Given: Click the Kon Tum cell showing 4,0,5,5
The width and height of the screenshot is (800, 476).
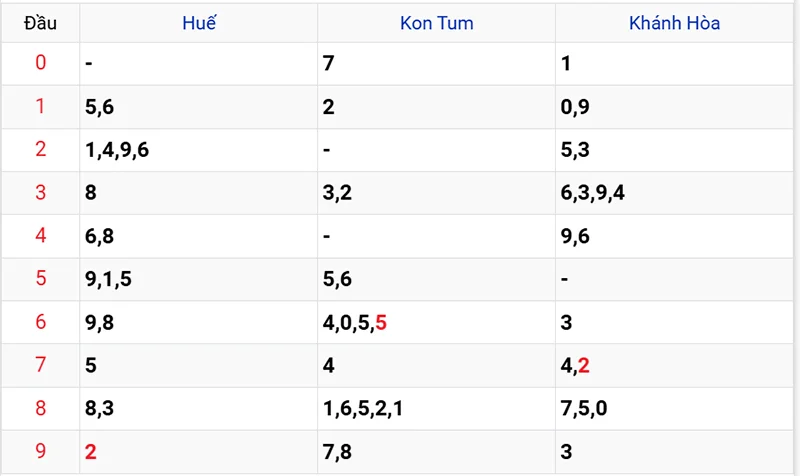Looking at the screenshot, I should pyautogui.click(x=355, y=322).
